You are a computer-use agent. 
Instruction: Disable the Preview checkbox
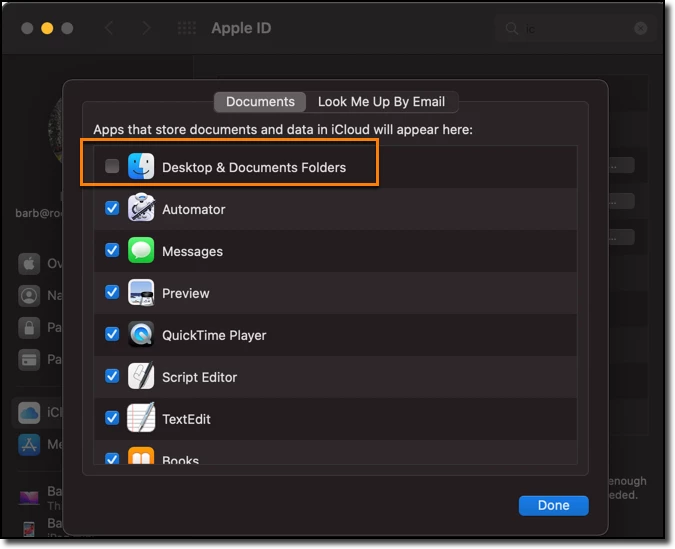click(x=112, y=292)
